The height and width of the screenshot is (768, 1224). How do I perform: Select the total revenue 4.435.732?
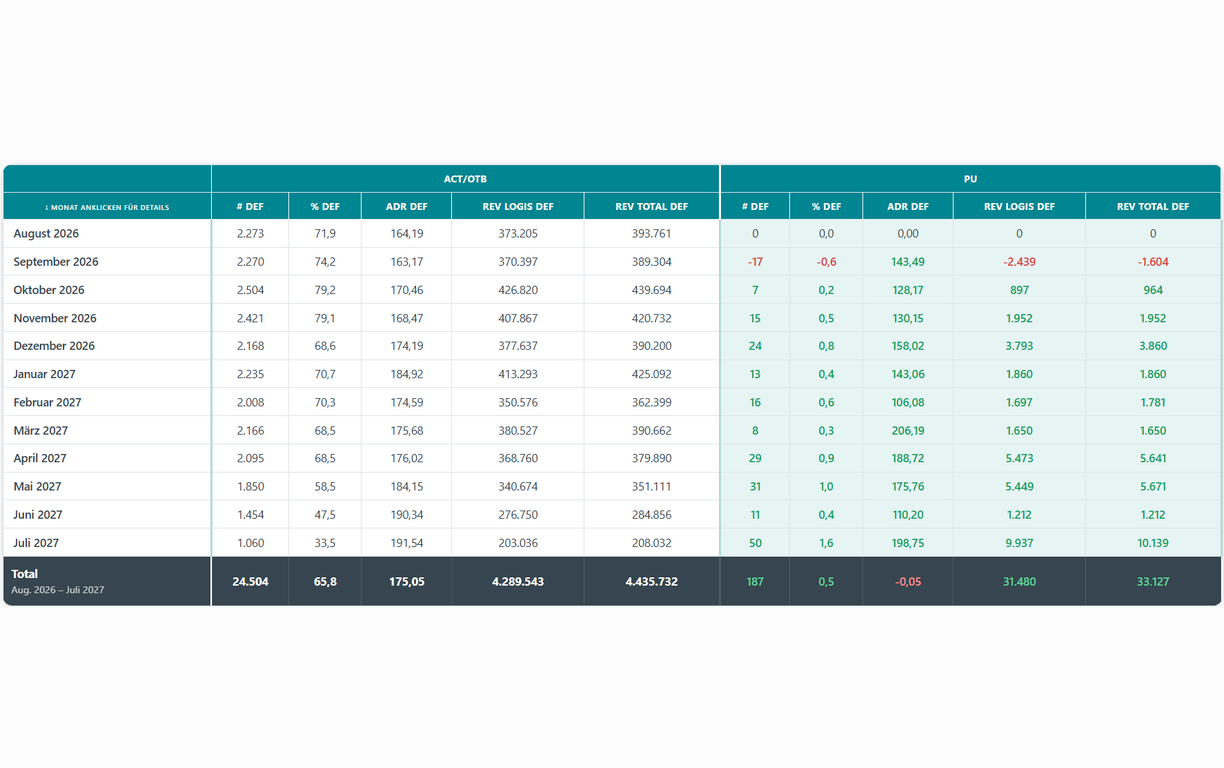pos(652,581)
